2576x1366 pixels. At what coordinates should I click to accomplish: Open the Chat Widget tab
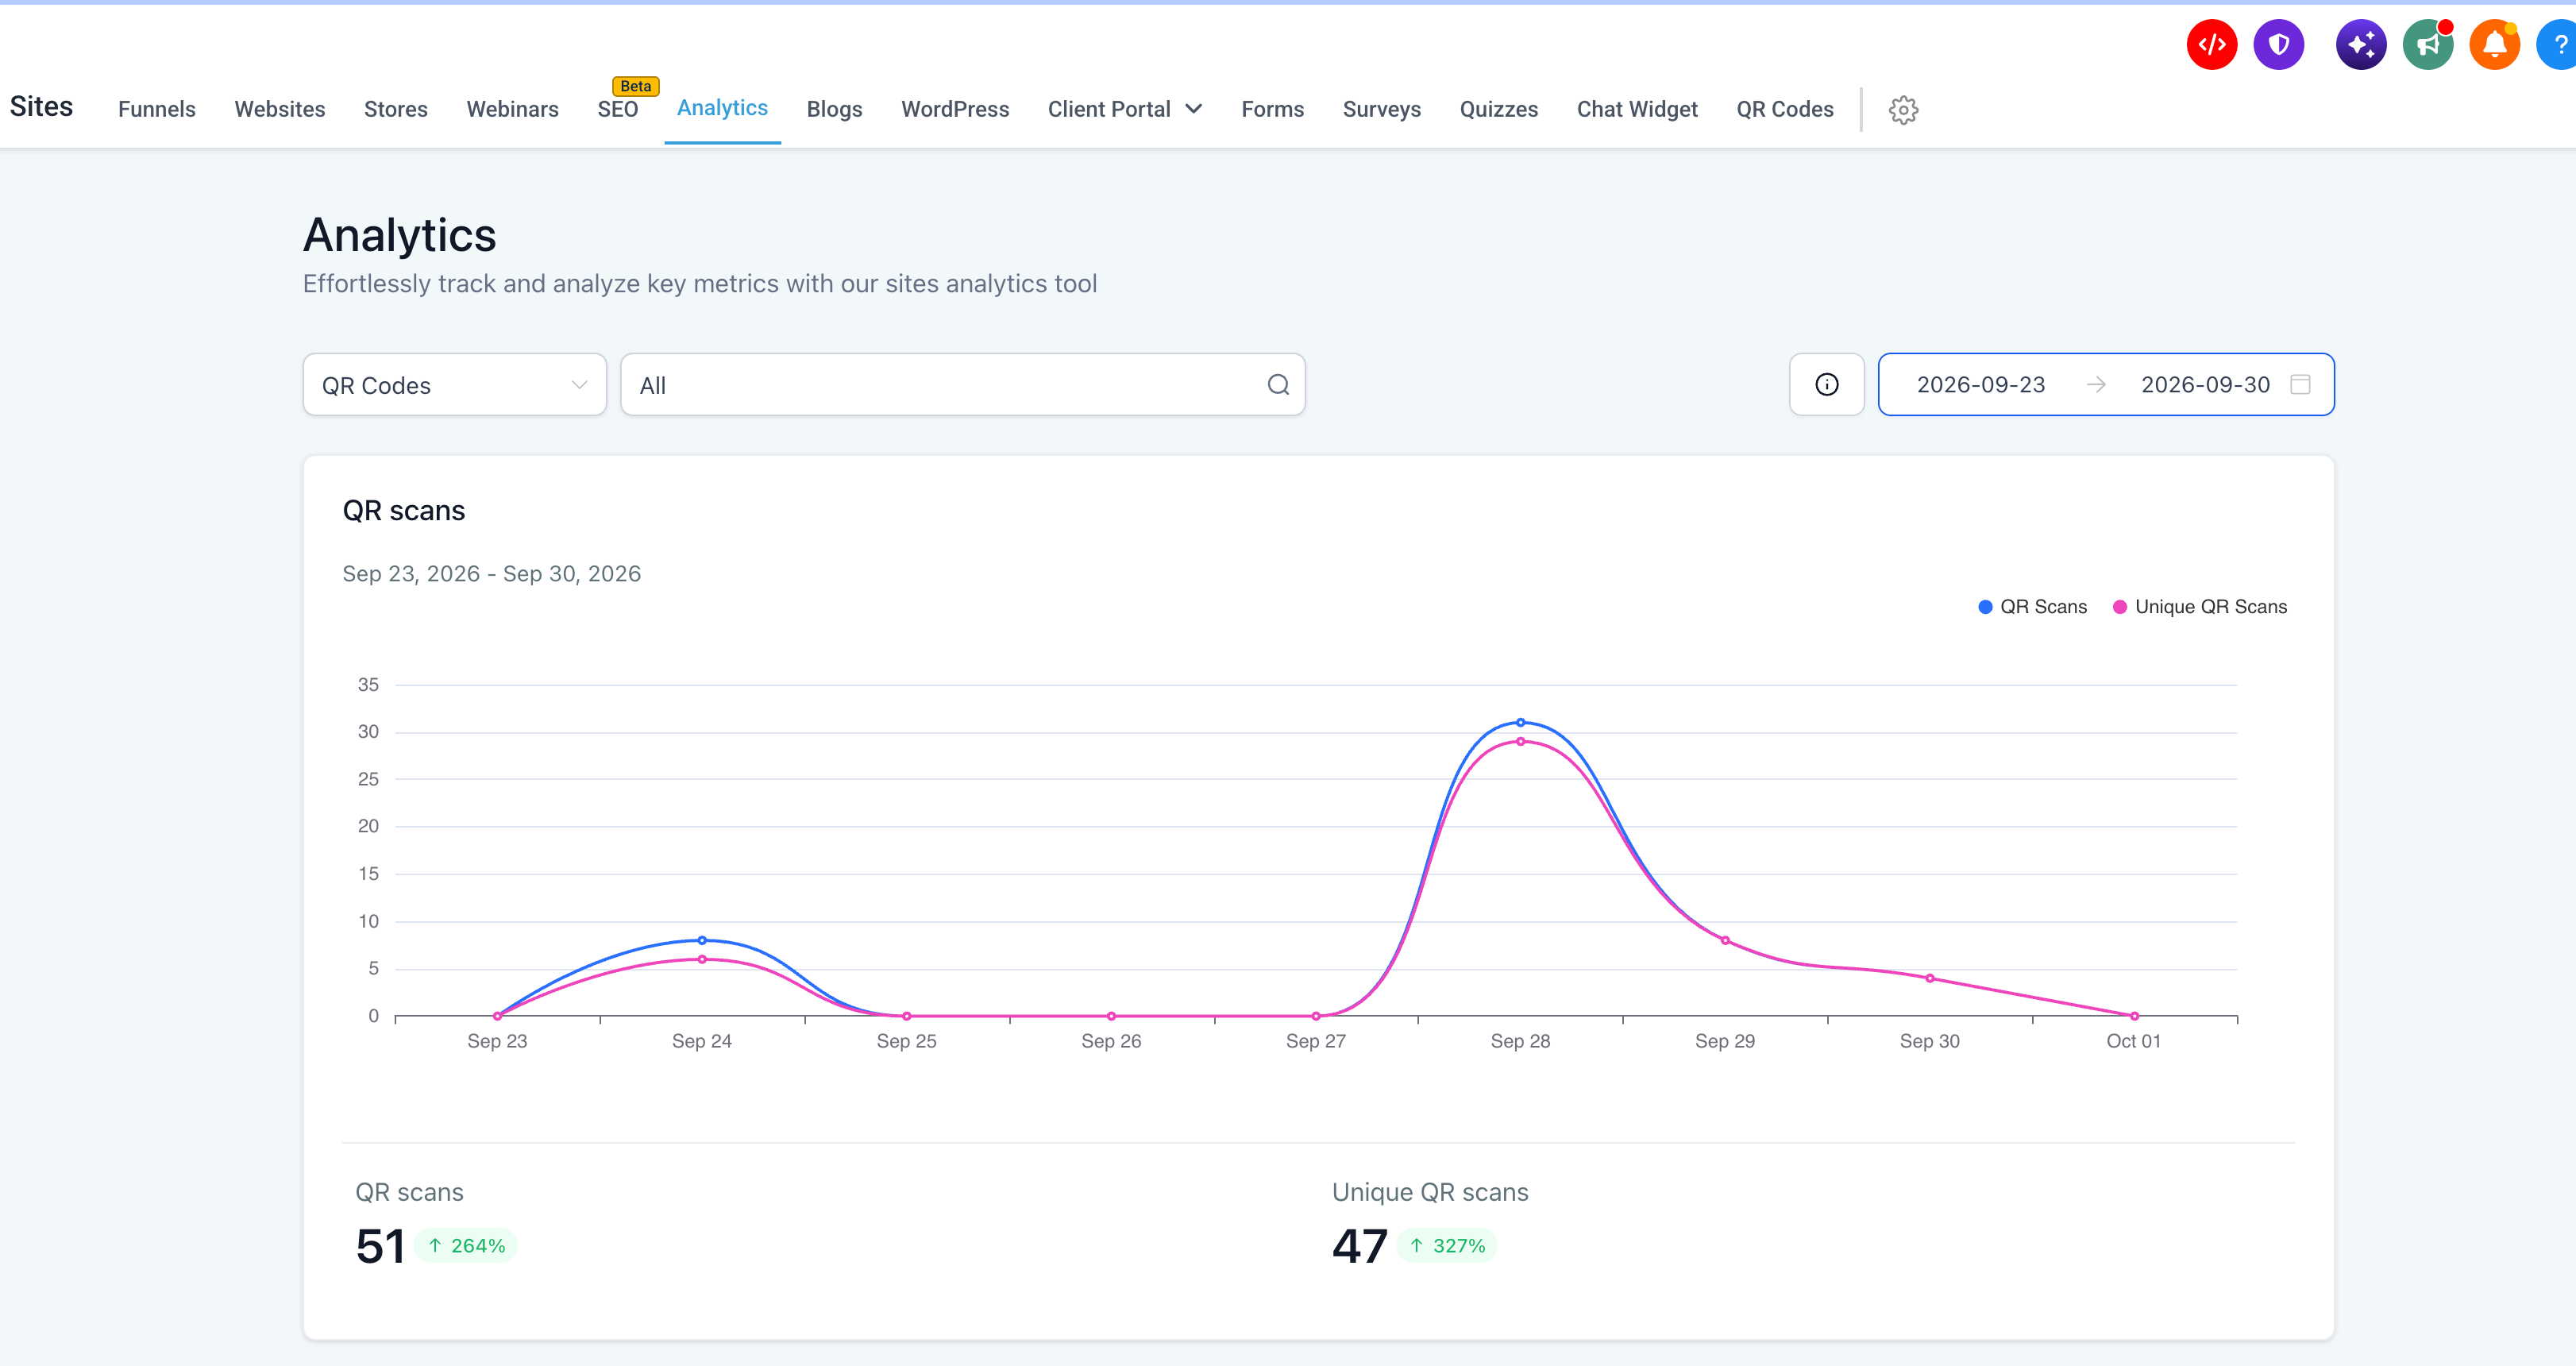pyautogui.click(x=1637, y=109)
